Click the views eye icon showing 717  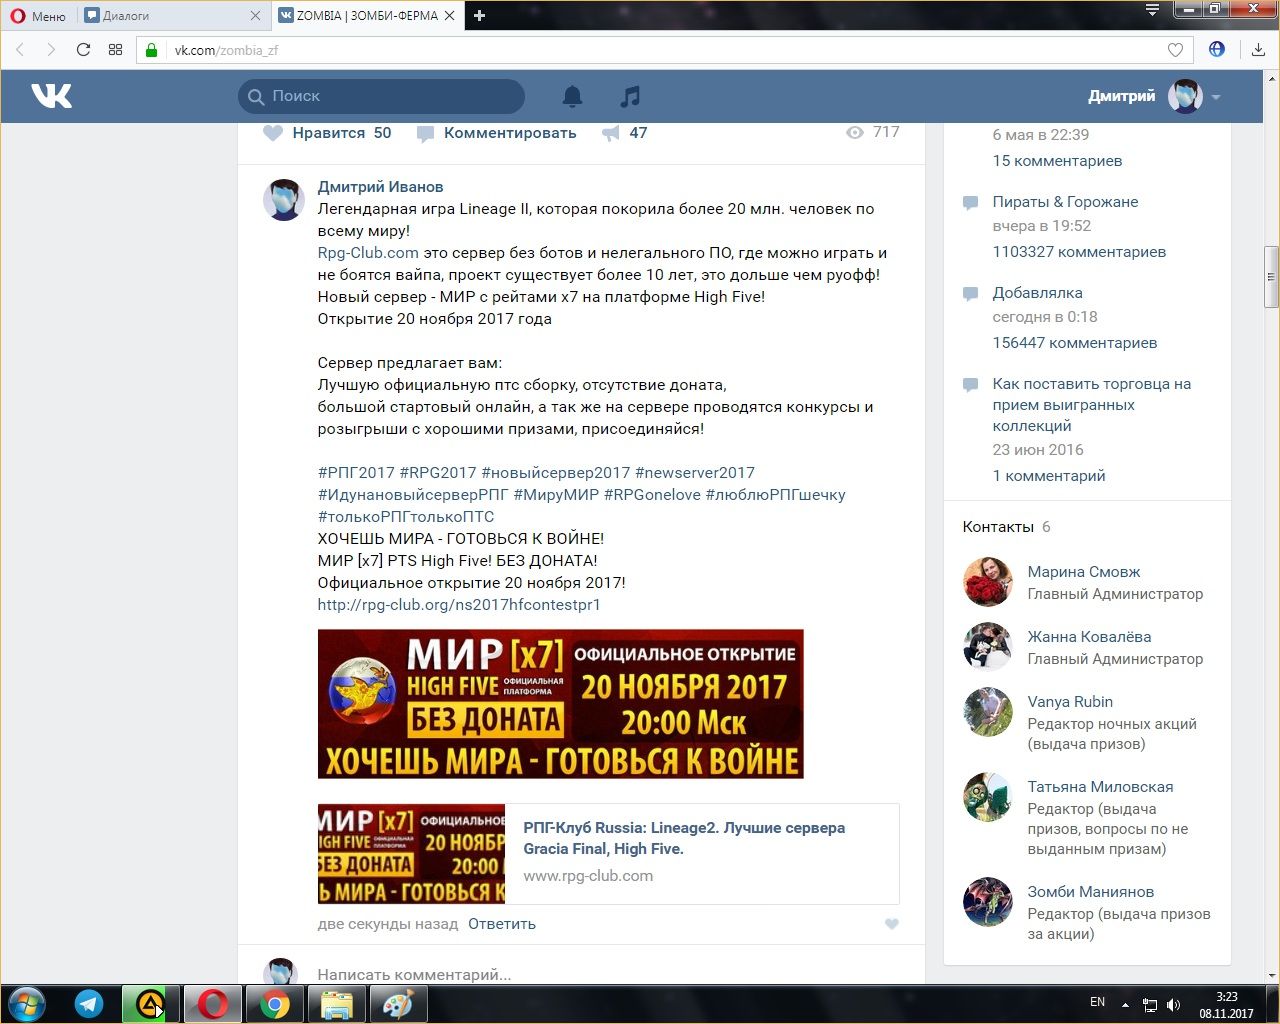855,132
